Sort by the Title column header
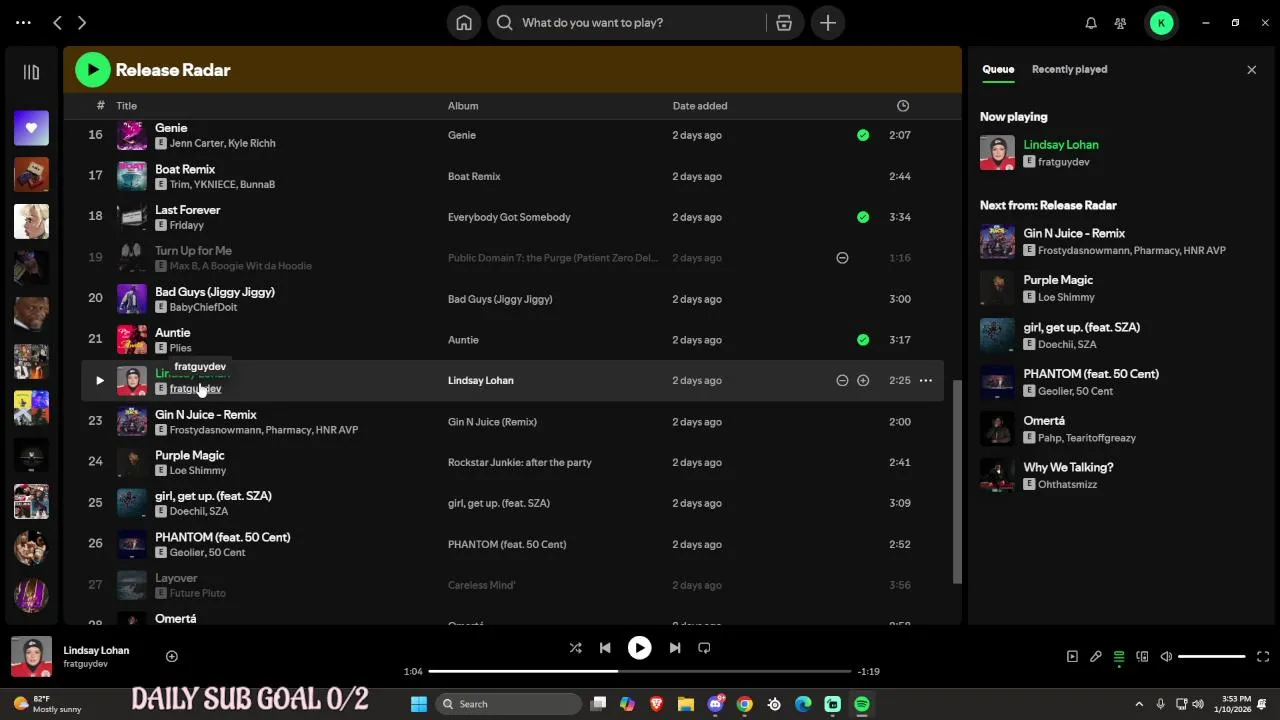 click(126, 106)
